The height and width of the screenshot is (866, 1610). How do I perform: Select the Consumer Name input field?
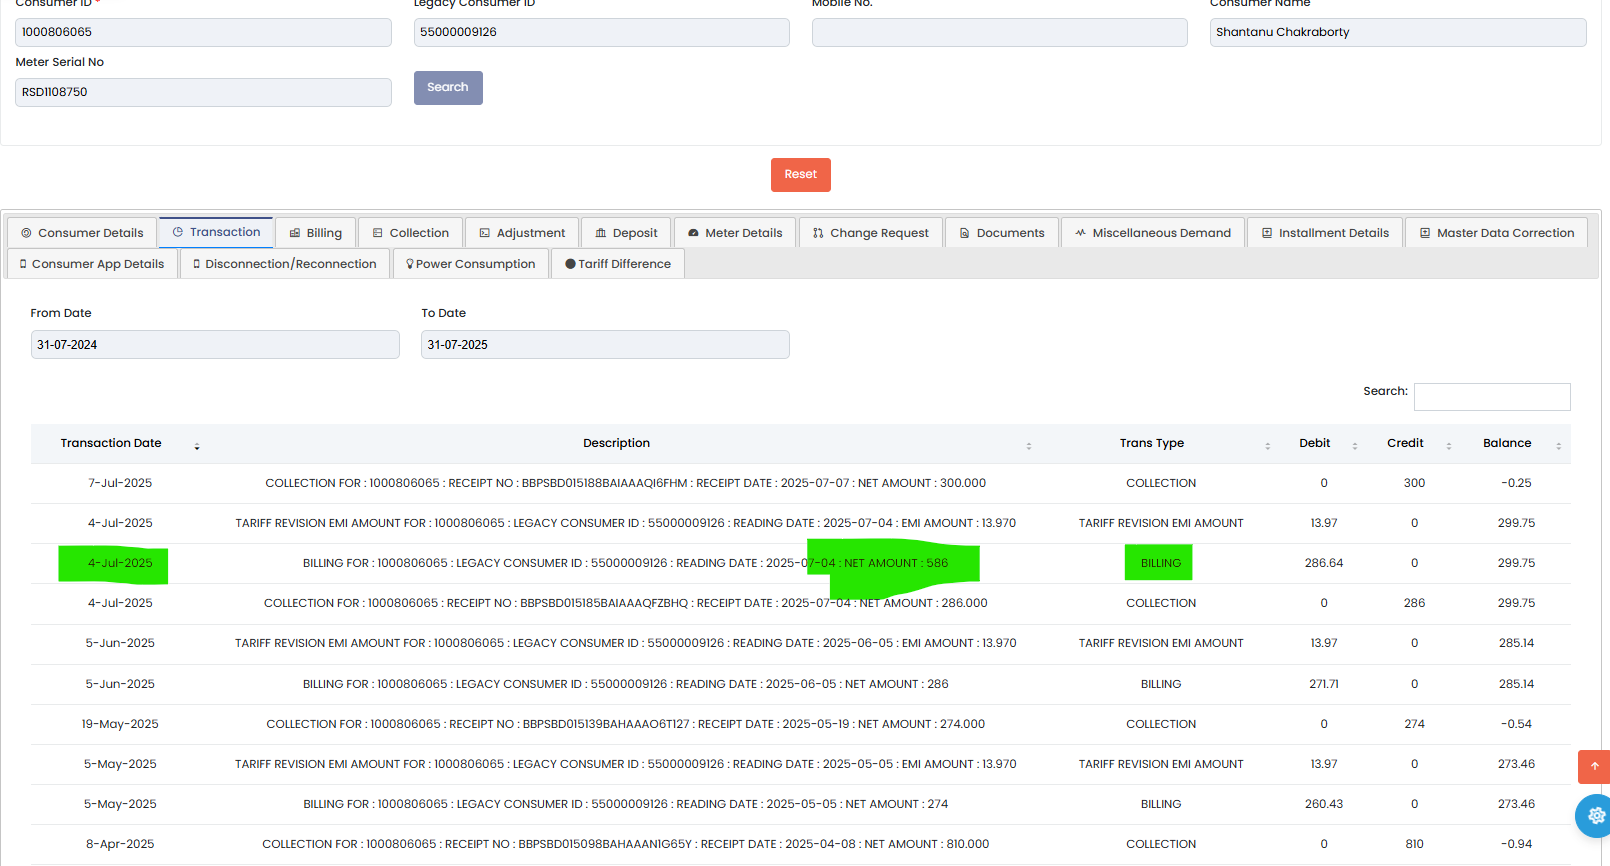[1398, 32]
